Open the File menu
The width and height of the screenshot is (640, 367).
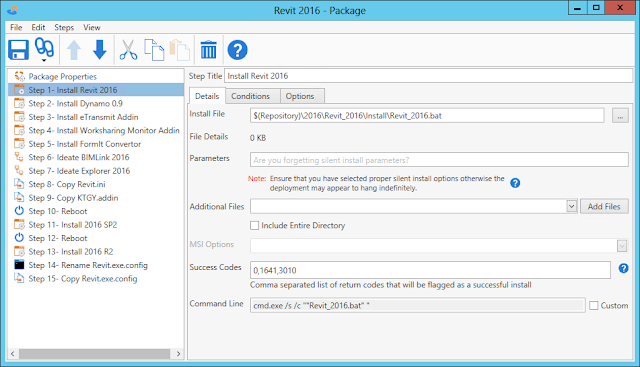pyautogui.click(x=16, y=27)
